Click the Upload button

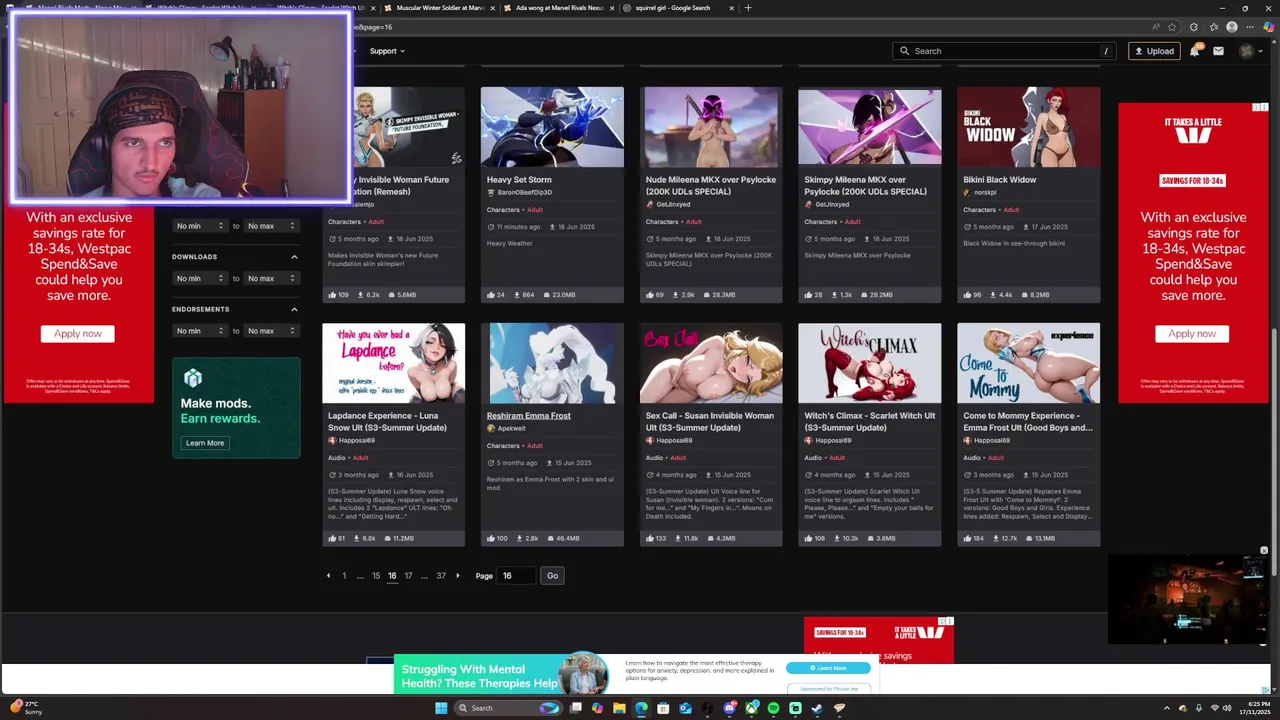pyautogui.click(x=1153, y=51)
